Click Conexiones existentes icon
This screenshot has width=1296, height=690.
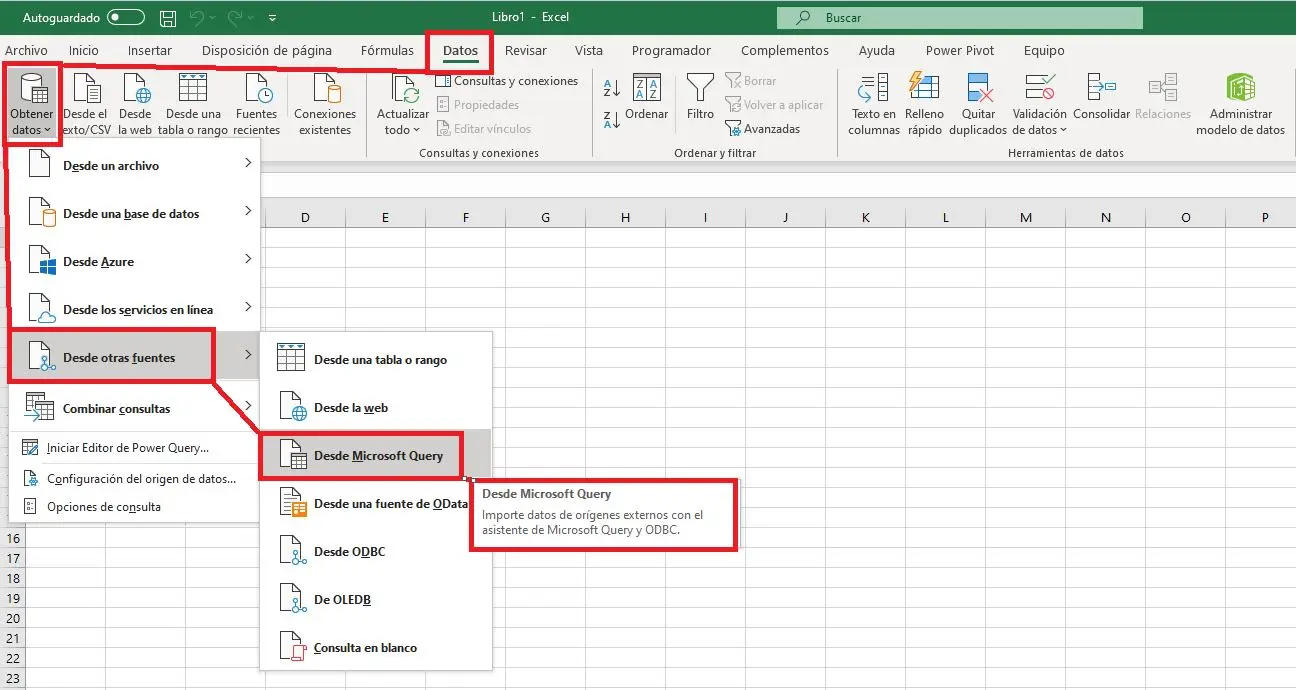tap(325, 90)
